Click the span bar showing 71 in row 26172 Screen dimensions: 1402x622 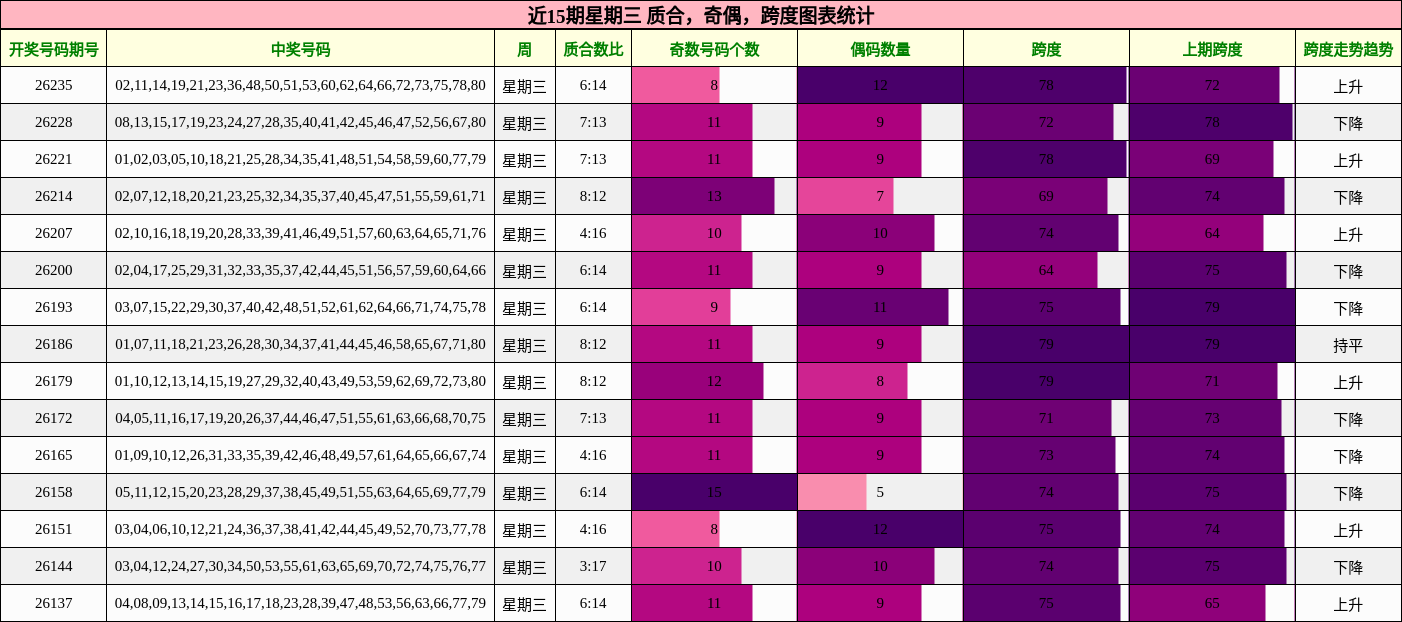pos(1038,418)
